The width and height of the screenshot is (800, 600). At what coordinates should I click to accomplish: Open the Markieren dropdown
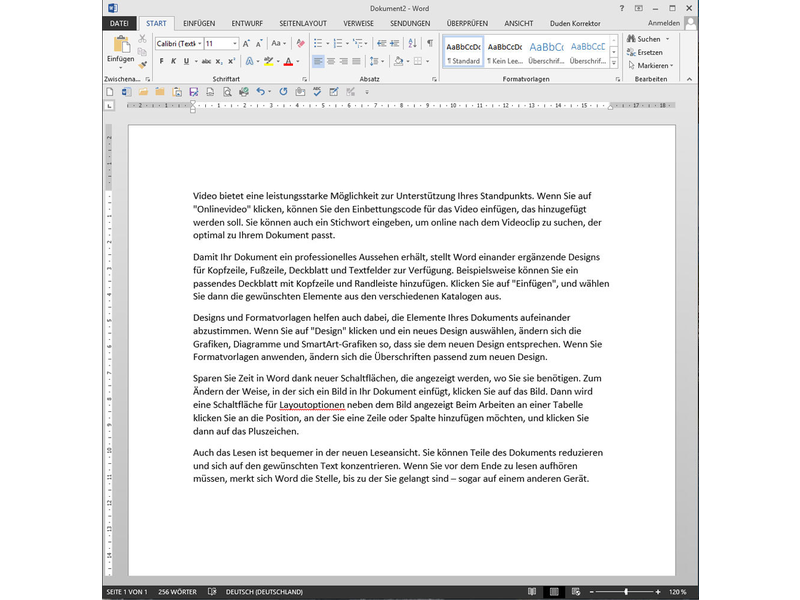click(x=651, y=65)
